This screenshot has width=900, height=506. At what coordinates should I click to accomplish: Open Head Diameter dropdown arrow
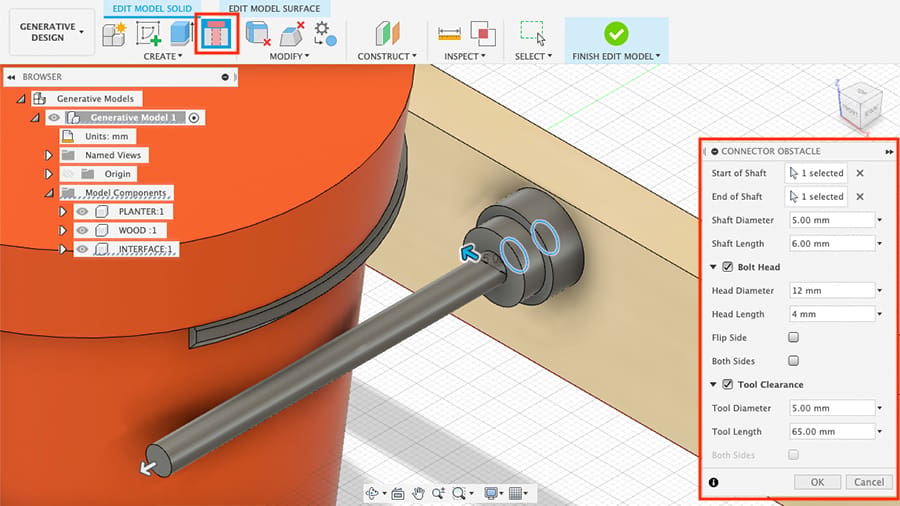(x=879, y=290)
